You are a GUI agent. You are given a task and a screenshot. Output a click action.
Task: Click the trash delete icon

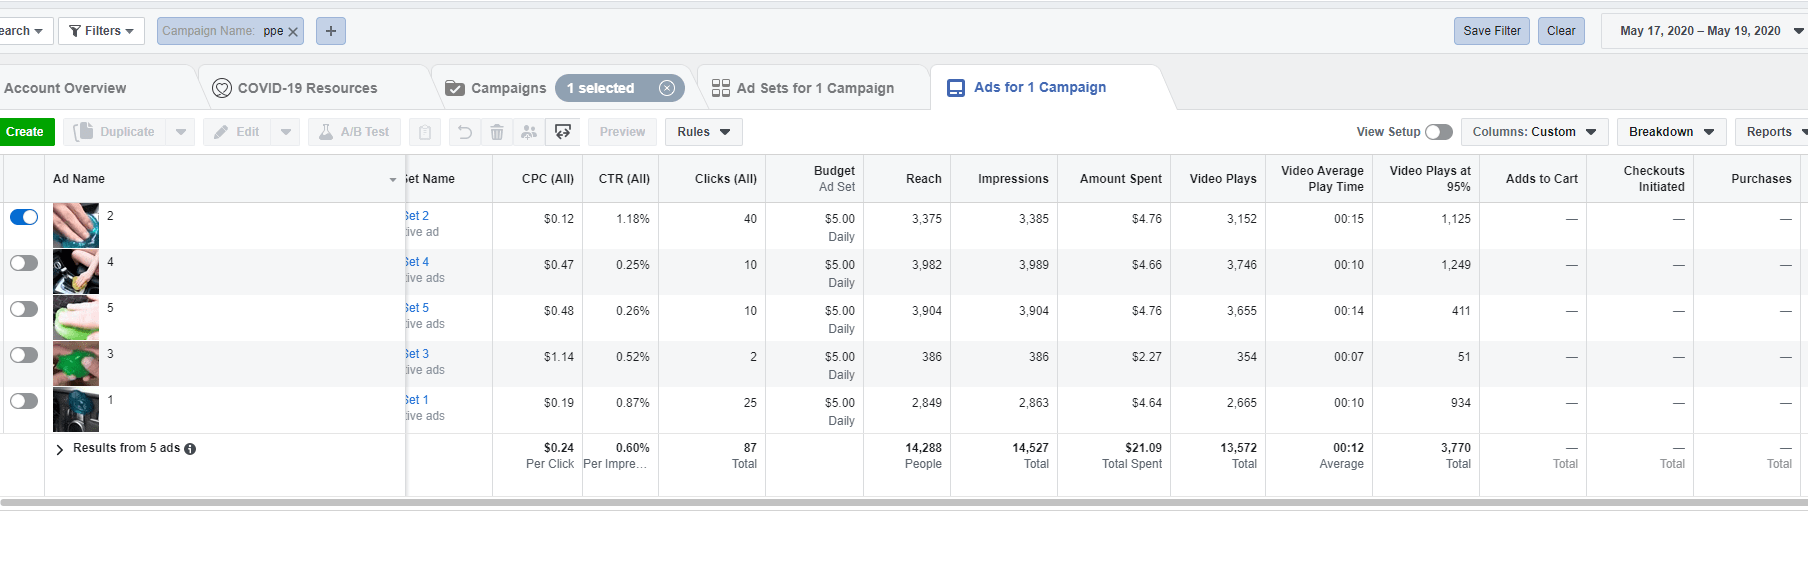497,132
